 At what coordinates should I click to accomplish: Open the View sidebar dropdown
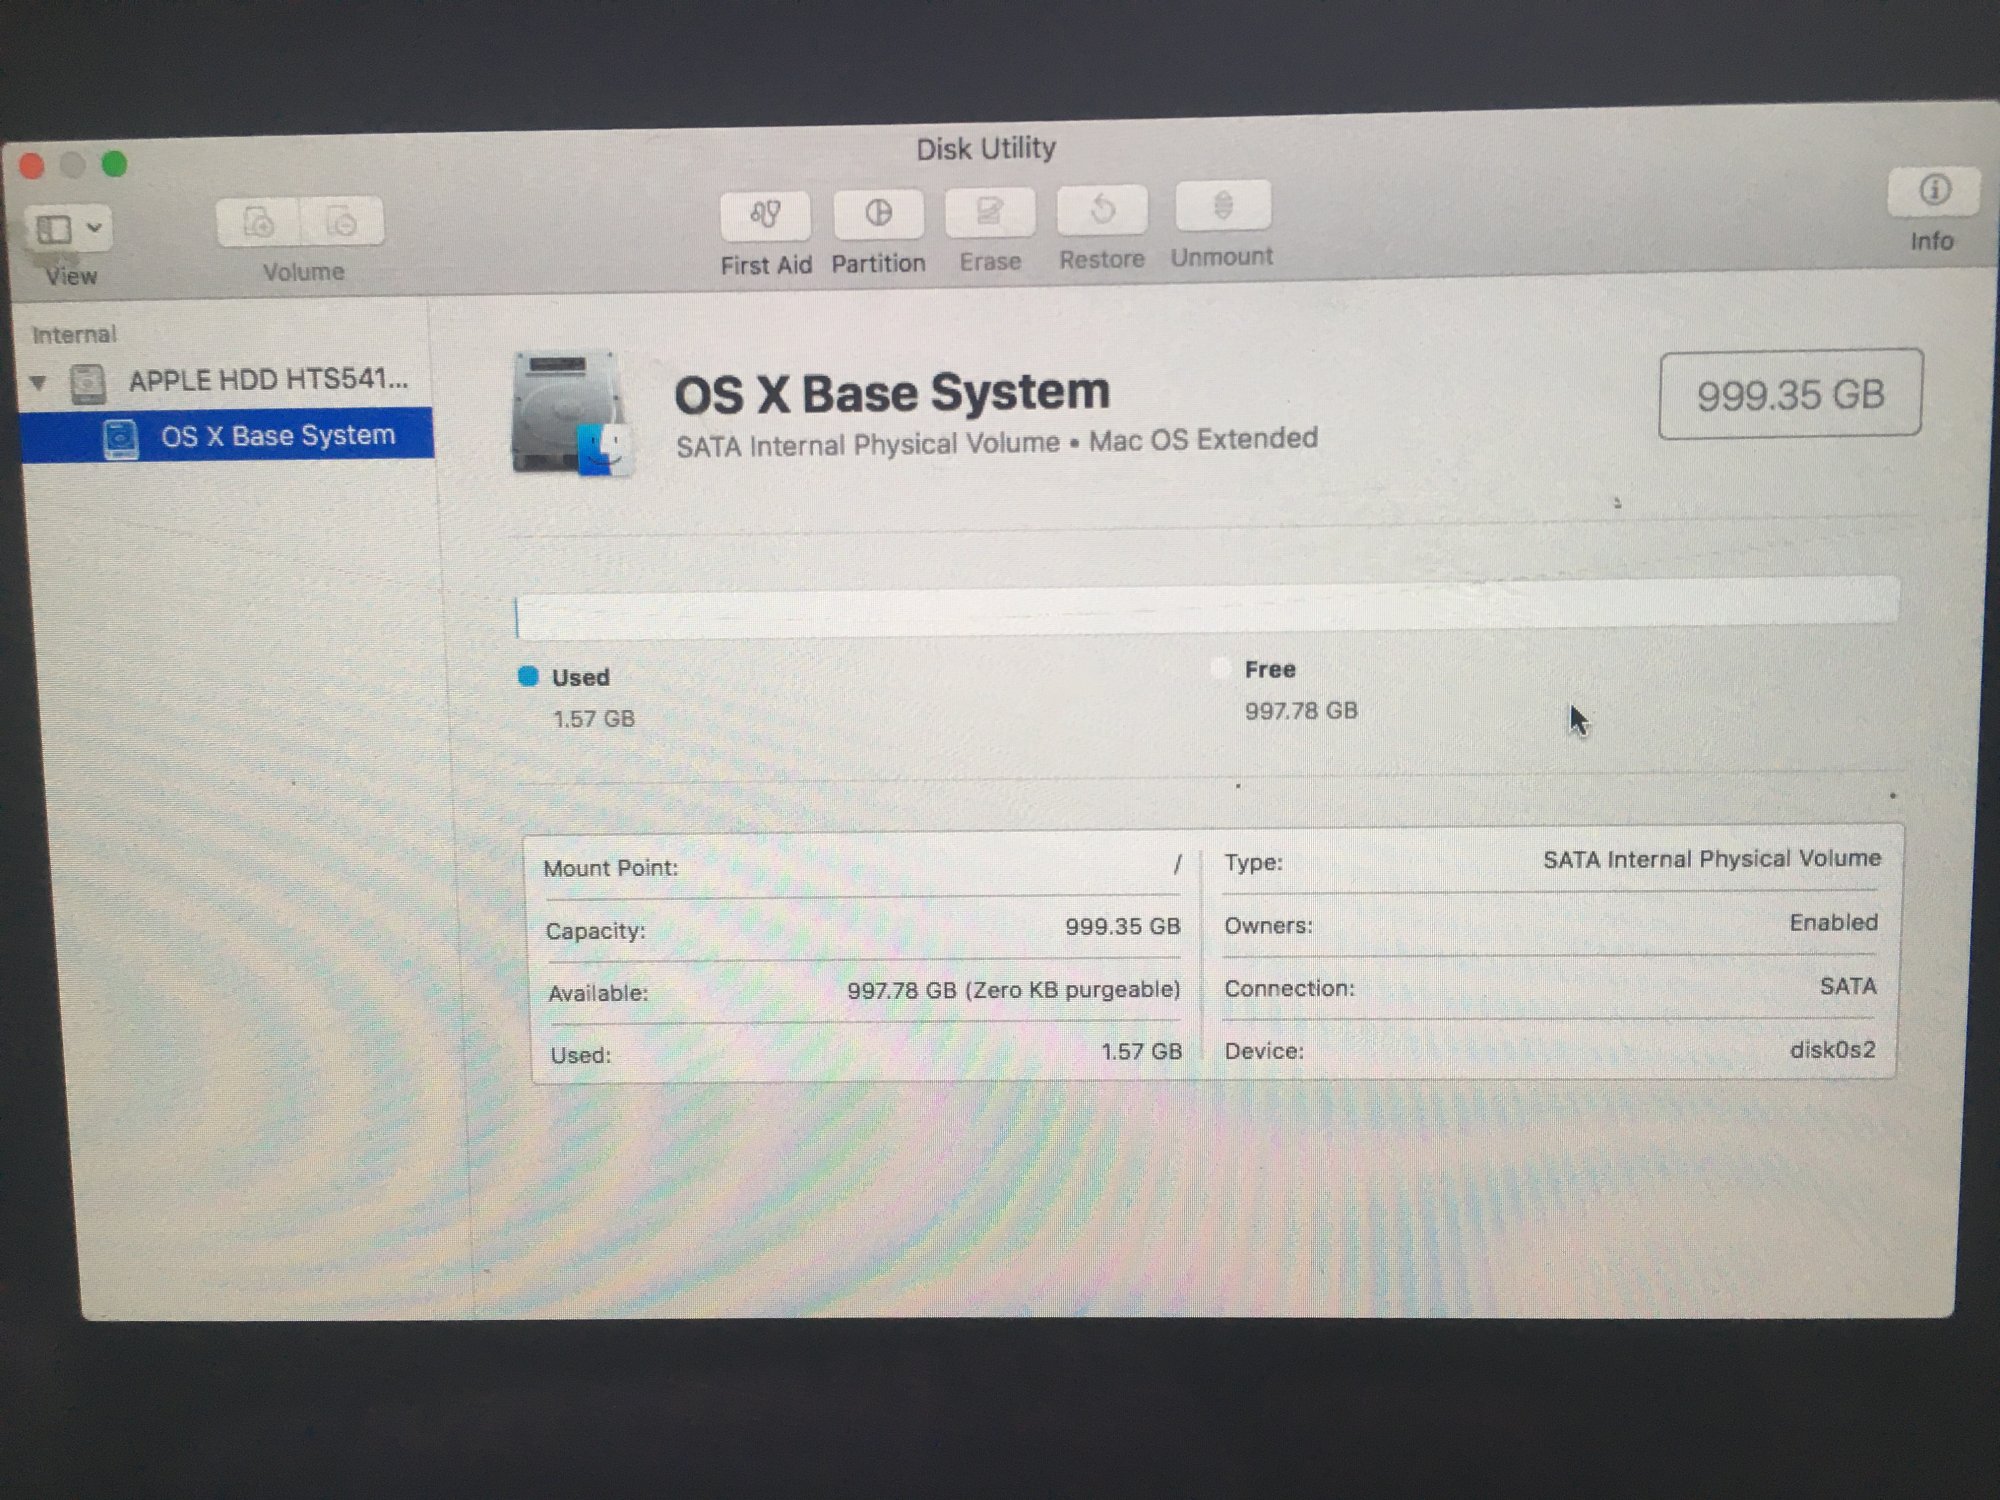[54, 230]
